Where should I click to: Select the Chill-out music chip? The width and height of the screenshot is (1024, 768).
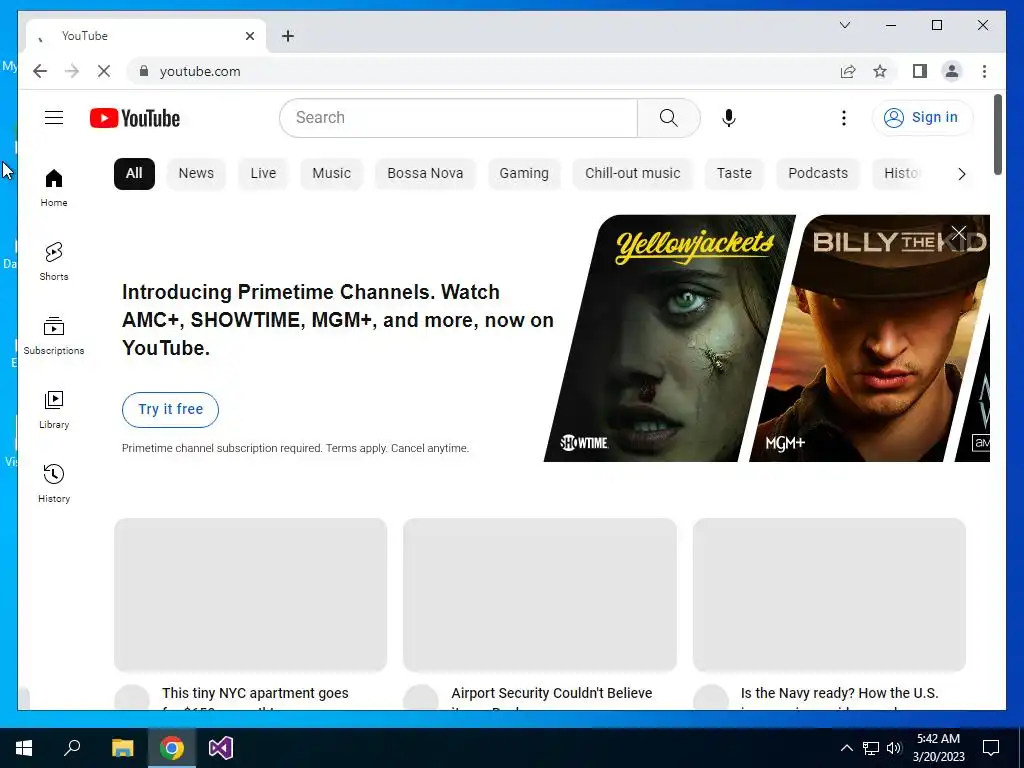(632, 174)
